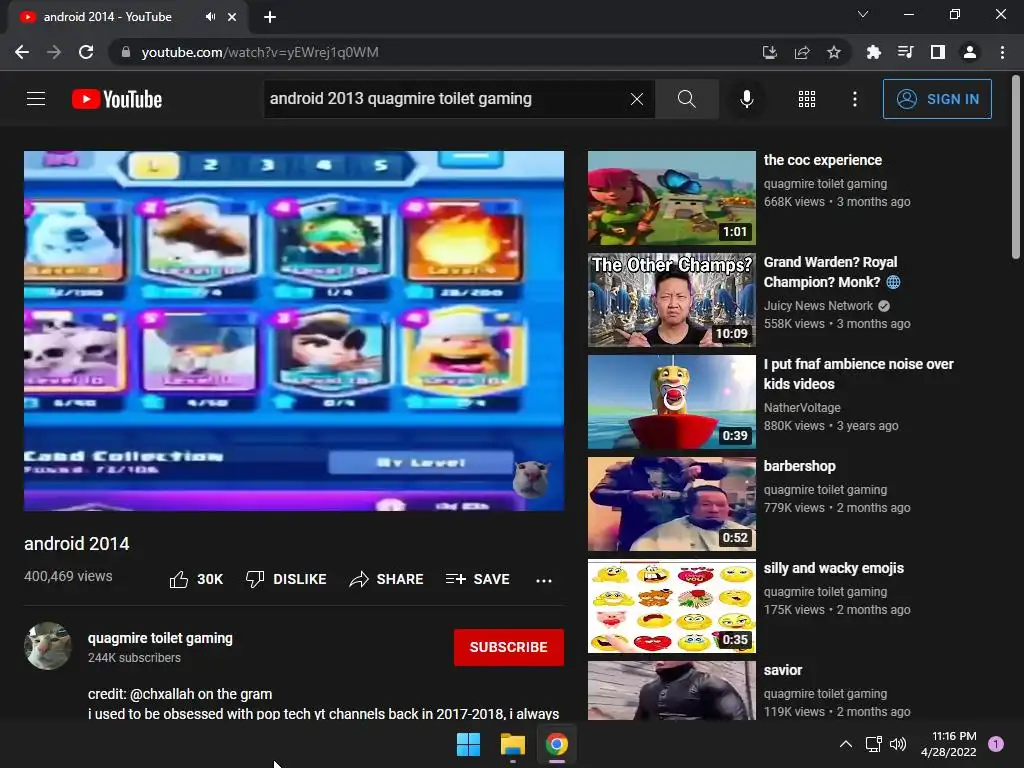The width and height of the screenshot is (1024, 768).
Task: Click the video player area
Action: click(294, 330)
